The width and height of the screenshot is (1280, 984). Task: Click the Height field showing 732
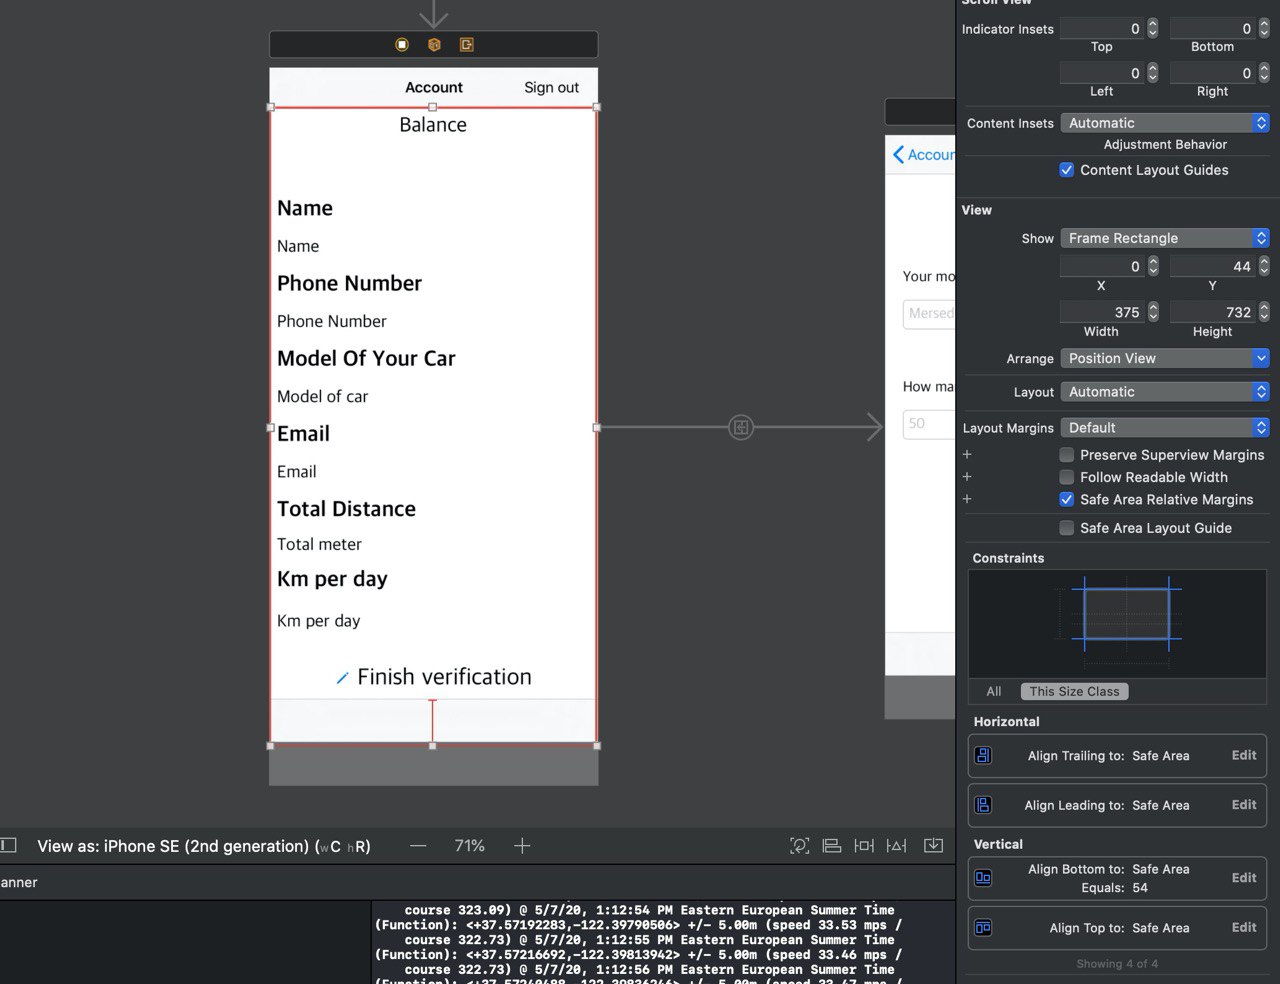(1213, 312)
